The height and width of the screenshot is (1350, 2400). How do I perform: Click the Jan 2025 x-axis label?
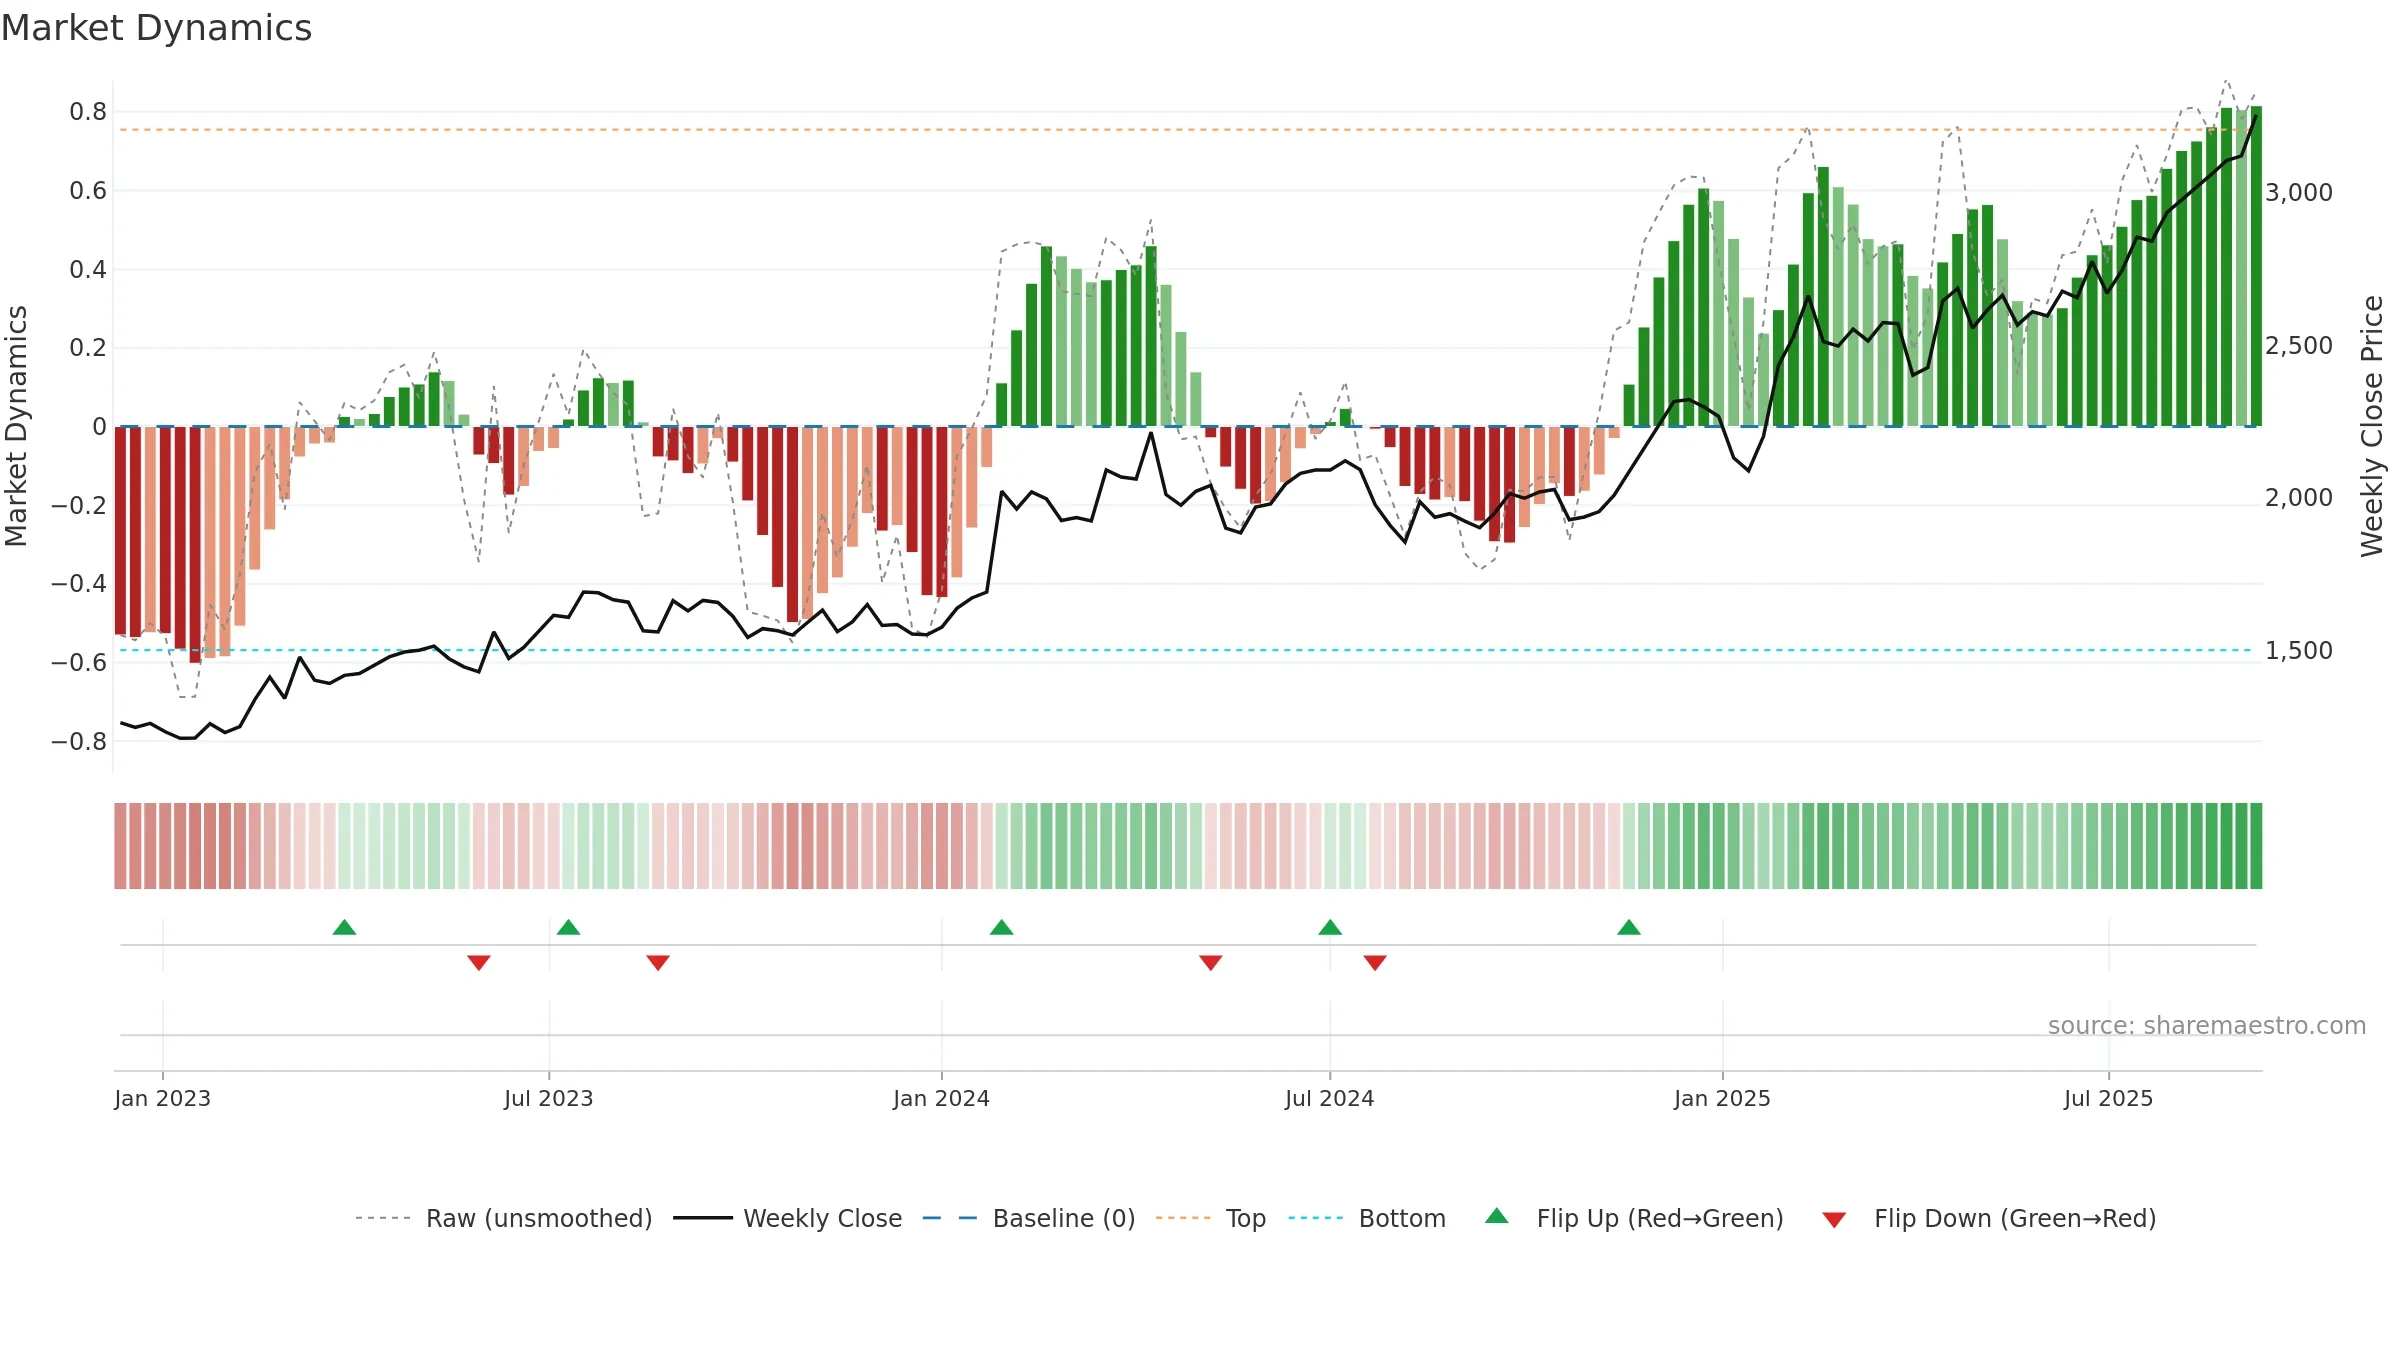(1722, 1098)
